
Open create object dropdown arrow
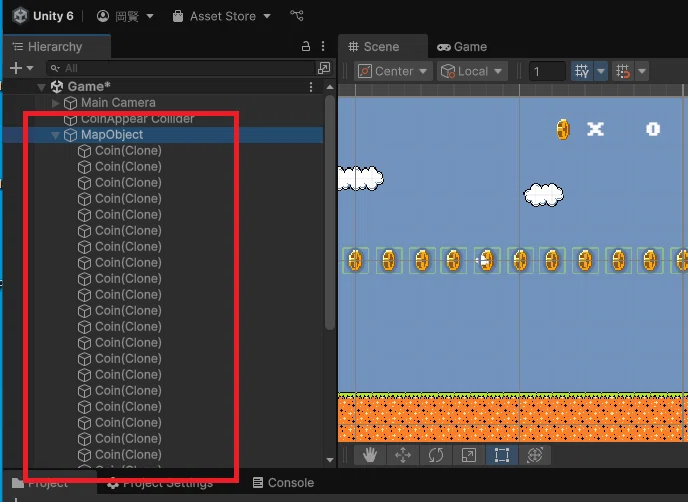[x=30, y=68]
